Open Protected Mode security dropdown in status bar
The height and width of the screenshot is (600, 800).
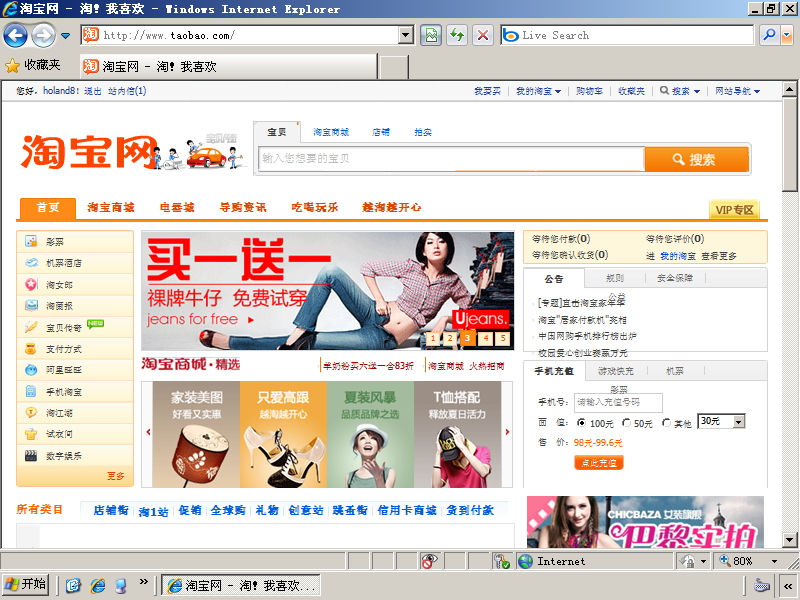coord(703,561)
